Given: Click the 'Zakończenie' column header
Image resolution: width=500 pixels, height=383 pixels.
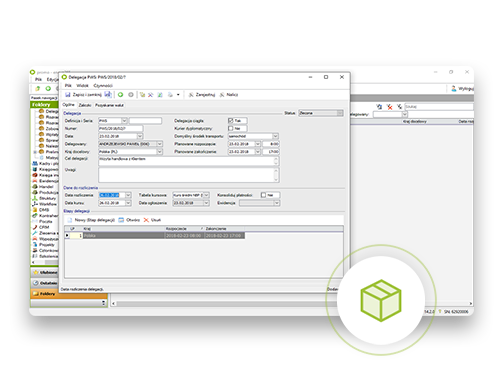Looking at the screenshot, I should coord(224,229).
